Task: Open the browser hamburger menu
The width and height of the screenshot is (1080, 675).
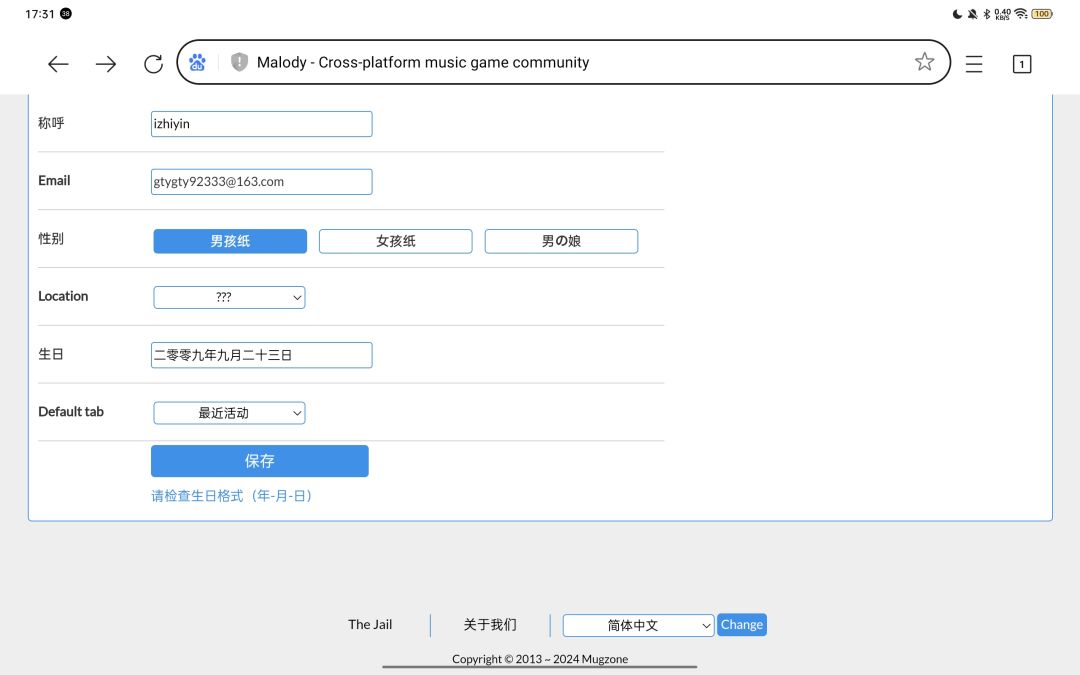Action: point(974,64)
